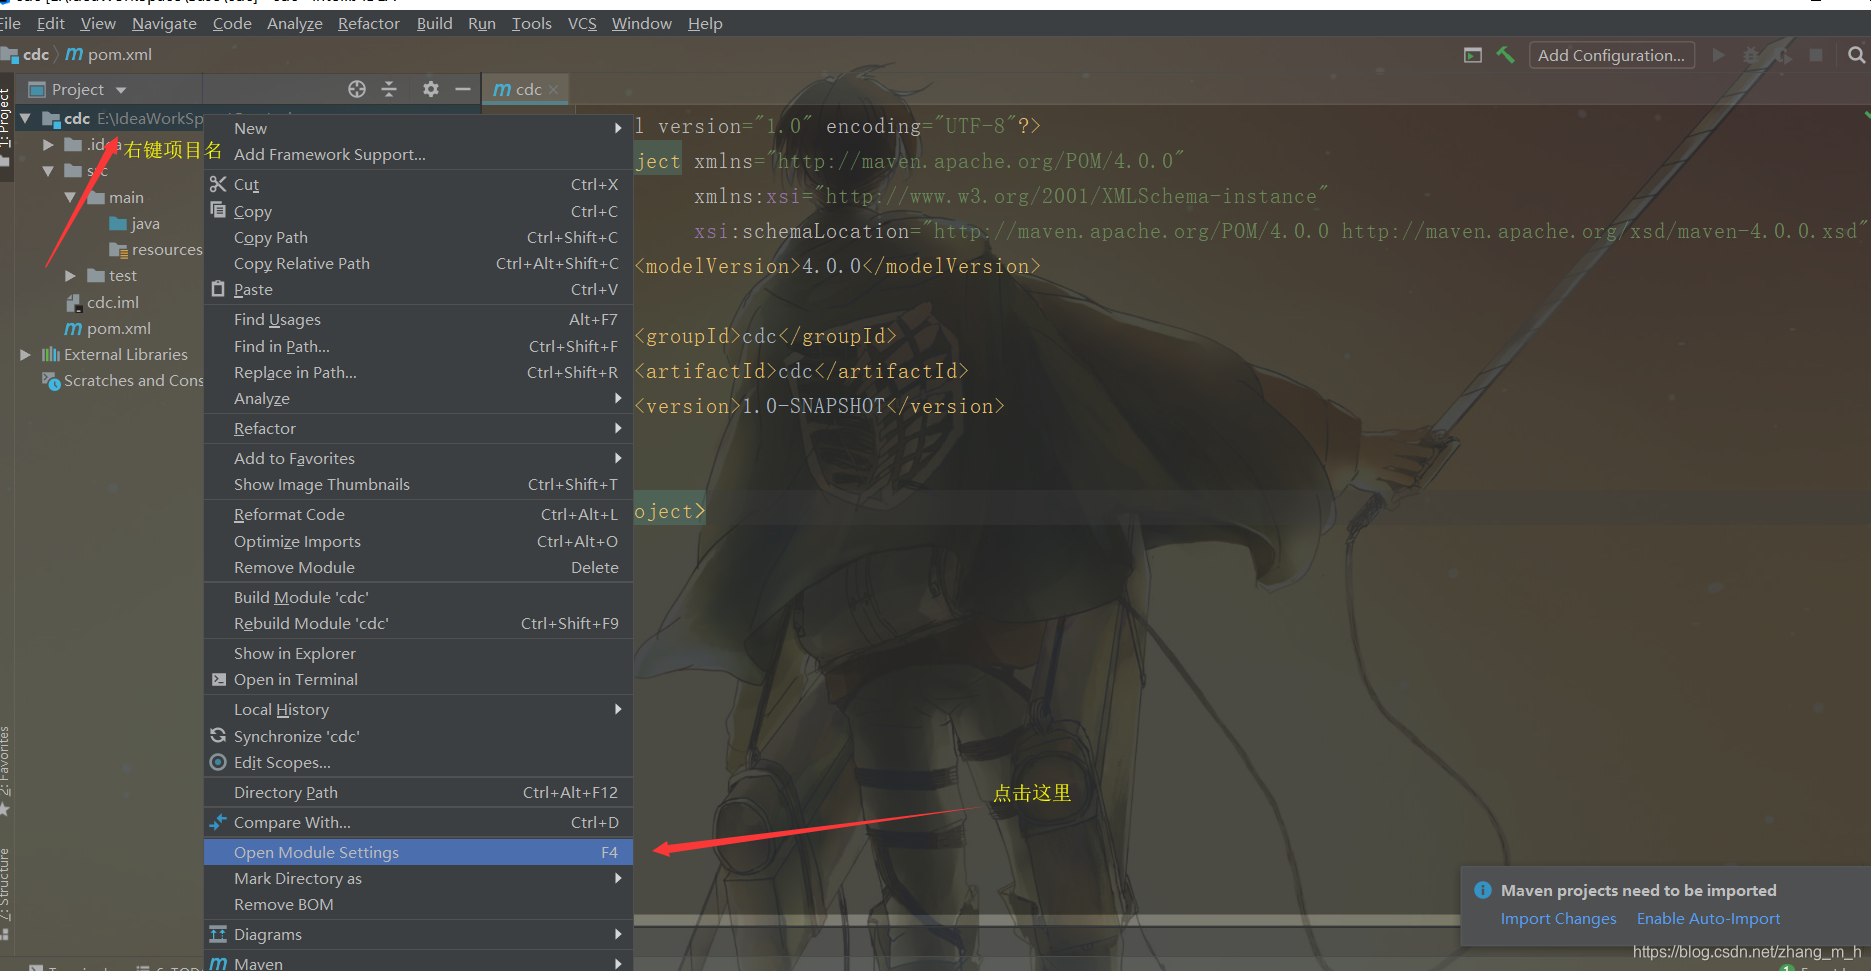Expand the New submenu

point(418,128)
